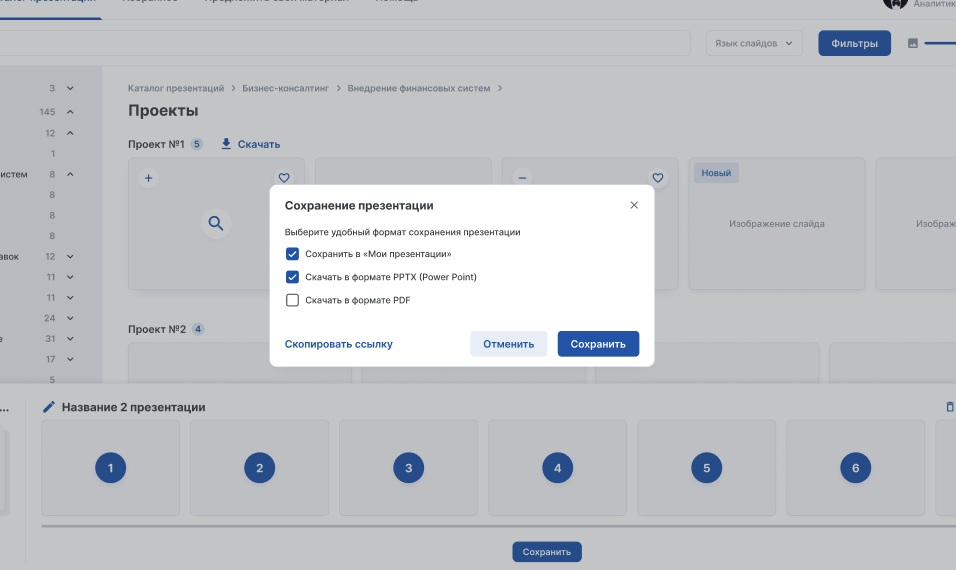
Task: Click the thumbnail size slider track
Action: 940,43
